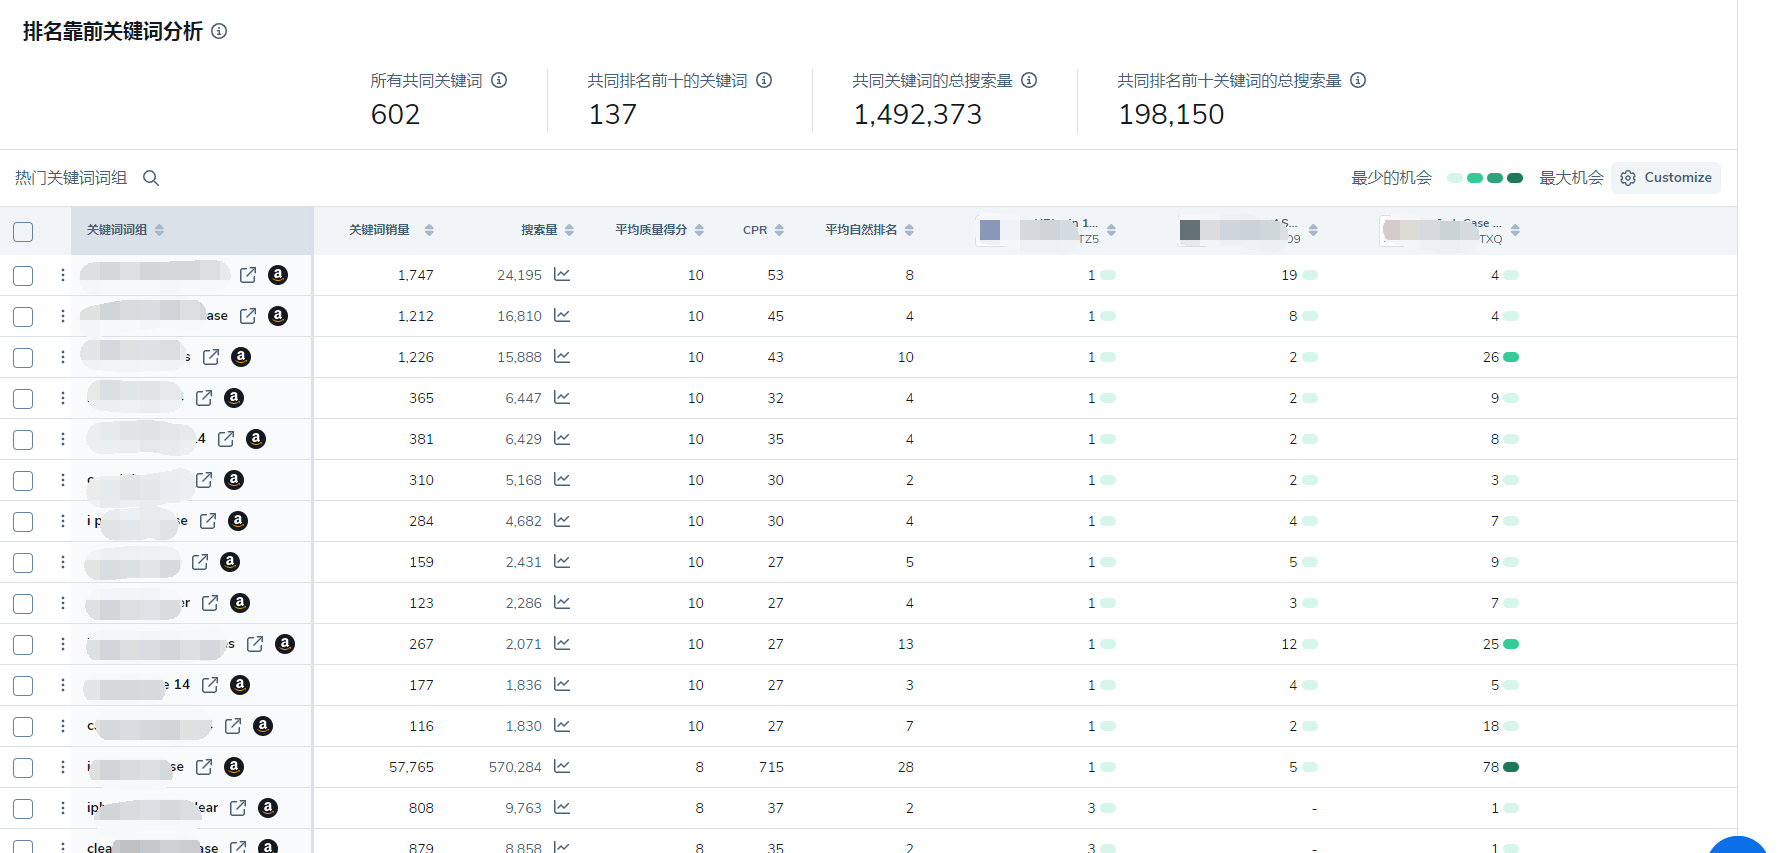This screenshot has width=1778, height=853.
Task: Show info for 共同排名前十的关键词
Action: click(x=764, y=80)
